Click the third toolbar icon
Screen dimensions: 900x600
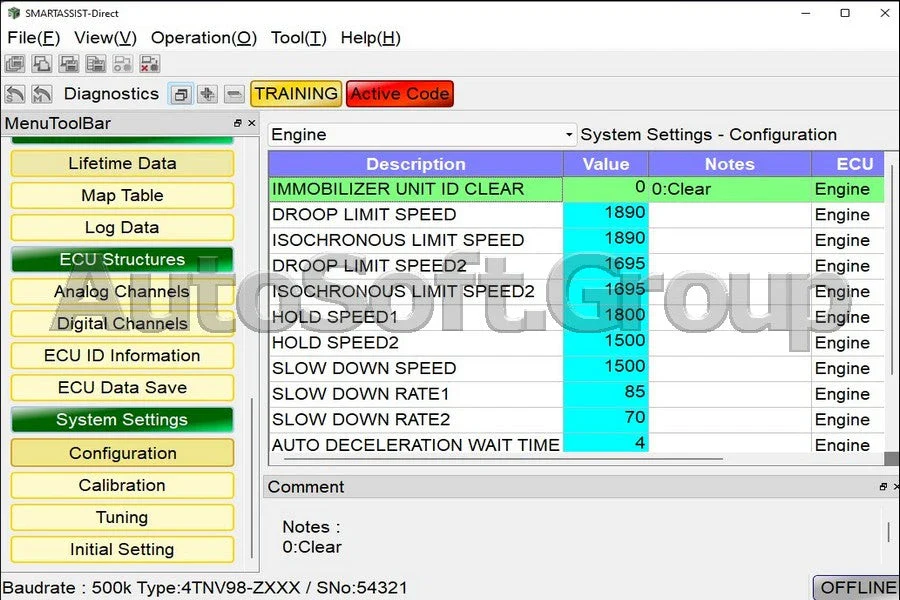[x=69, y=64]
